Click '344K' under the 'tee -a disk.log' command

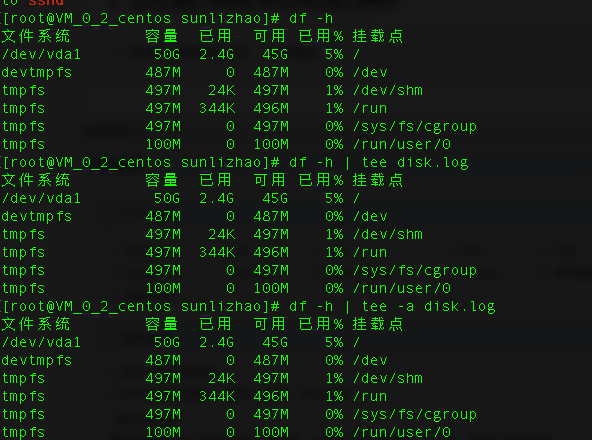tap(217, 397)
